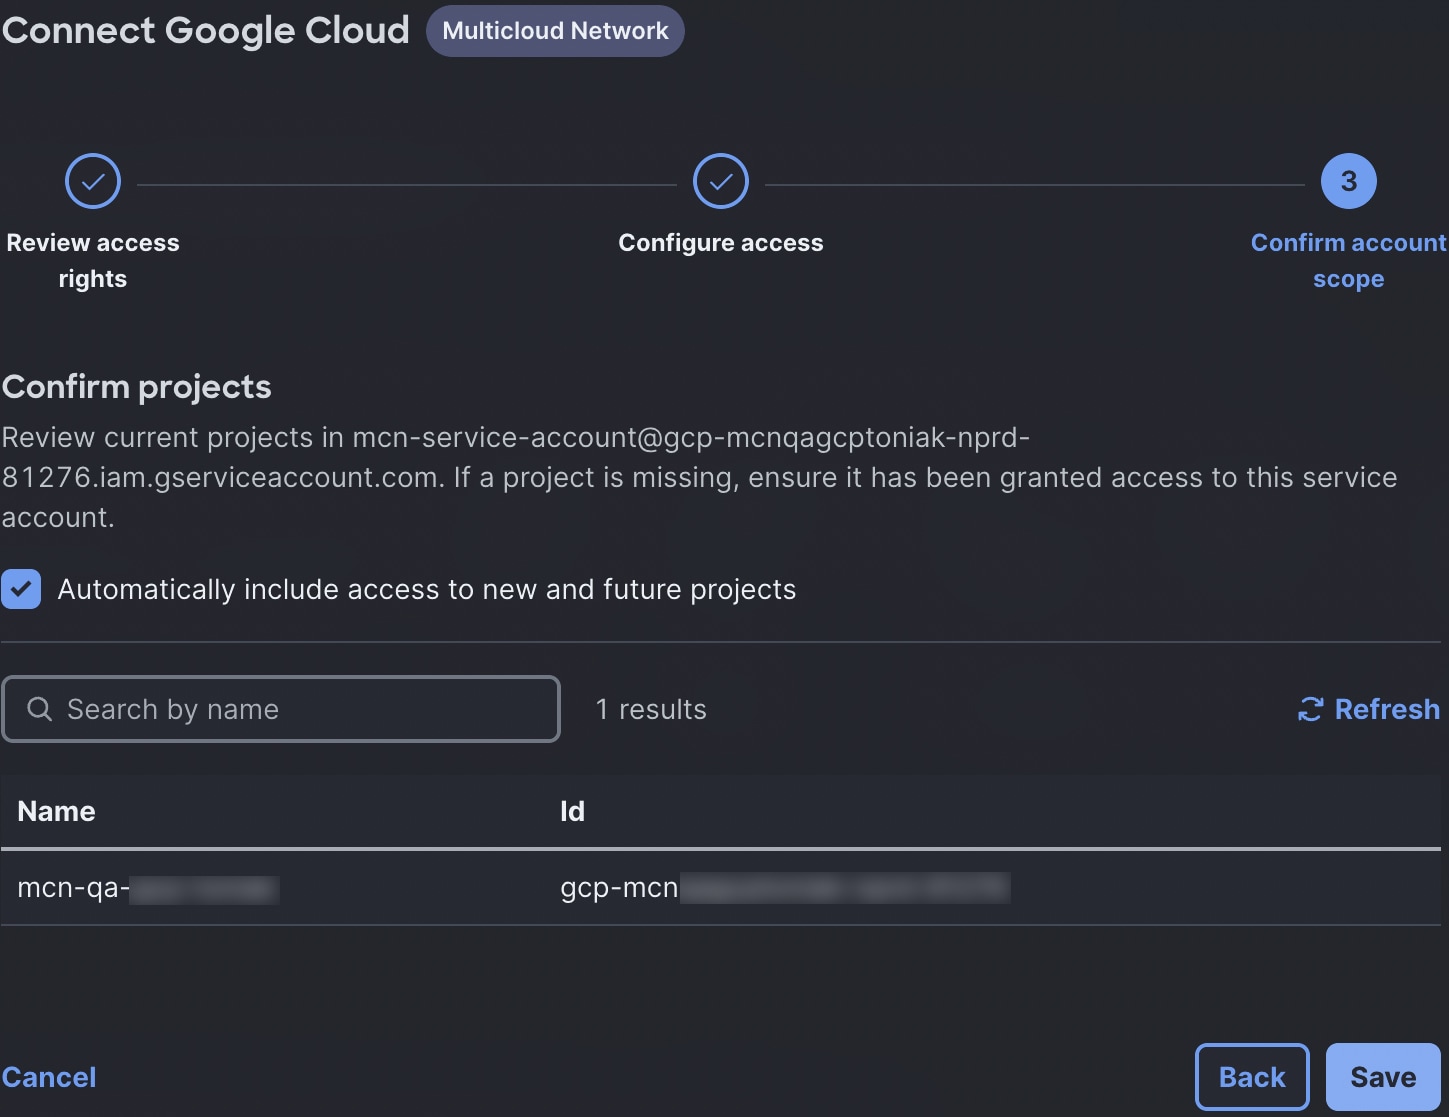Viewport: 1449px width, 1117px height.
Task: Click the magnifier icon in search field
Action: 40,709
